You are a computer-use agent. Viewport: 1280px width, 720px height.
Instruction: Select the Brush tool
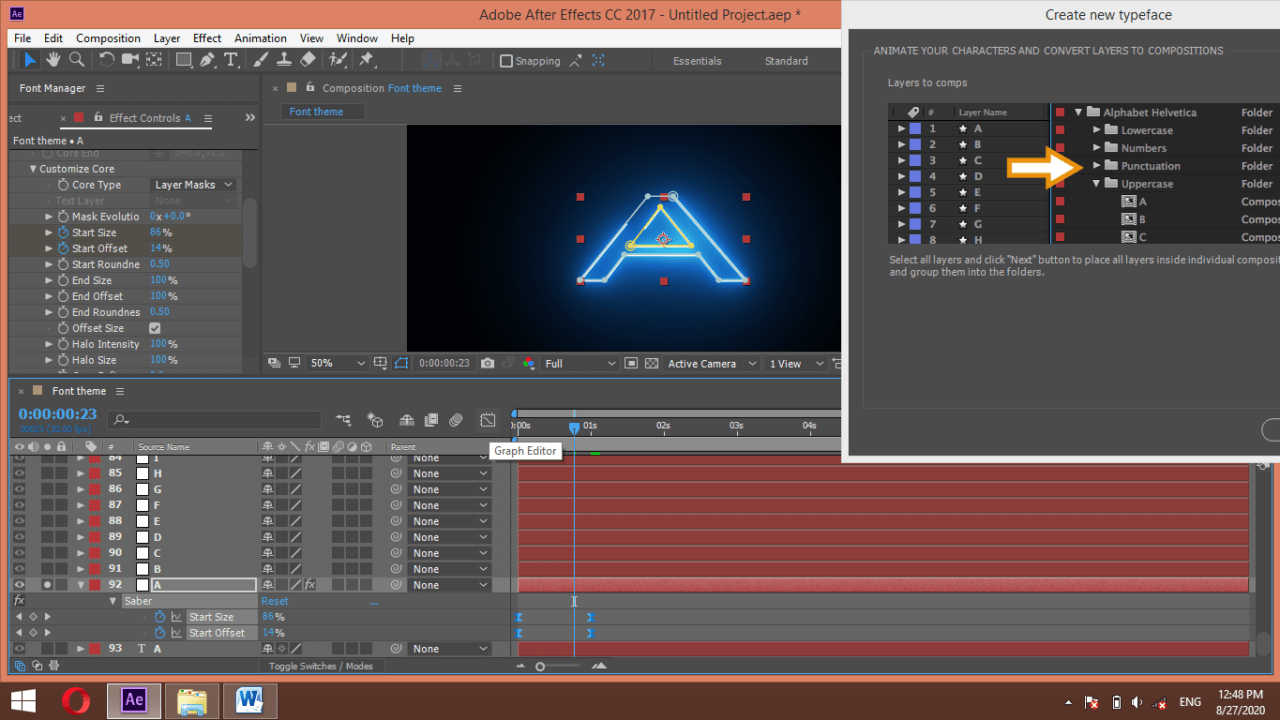click(259, 60)
